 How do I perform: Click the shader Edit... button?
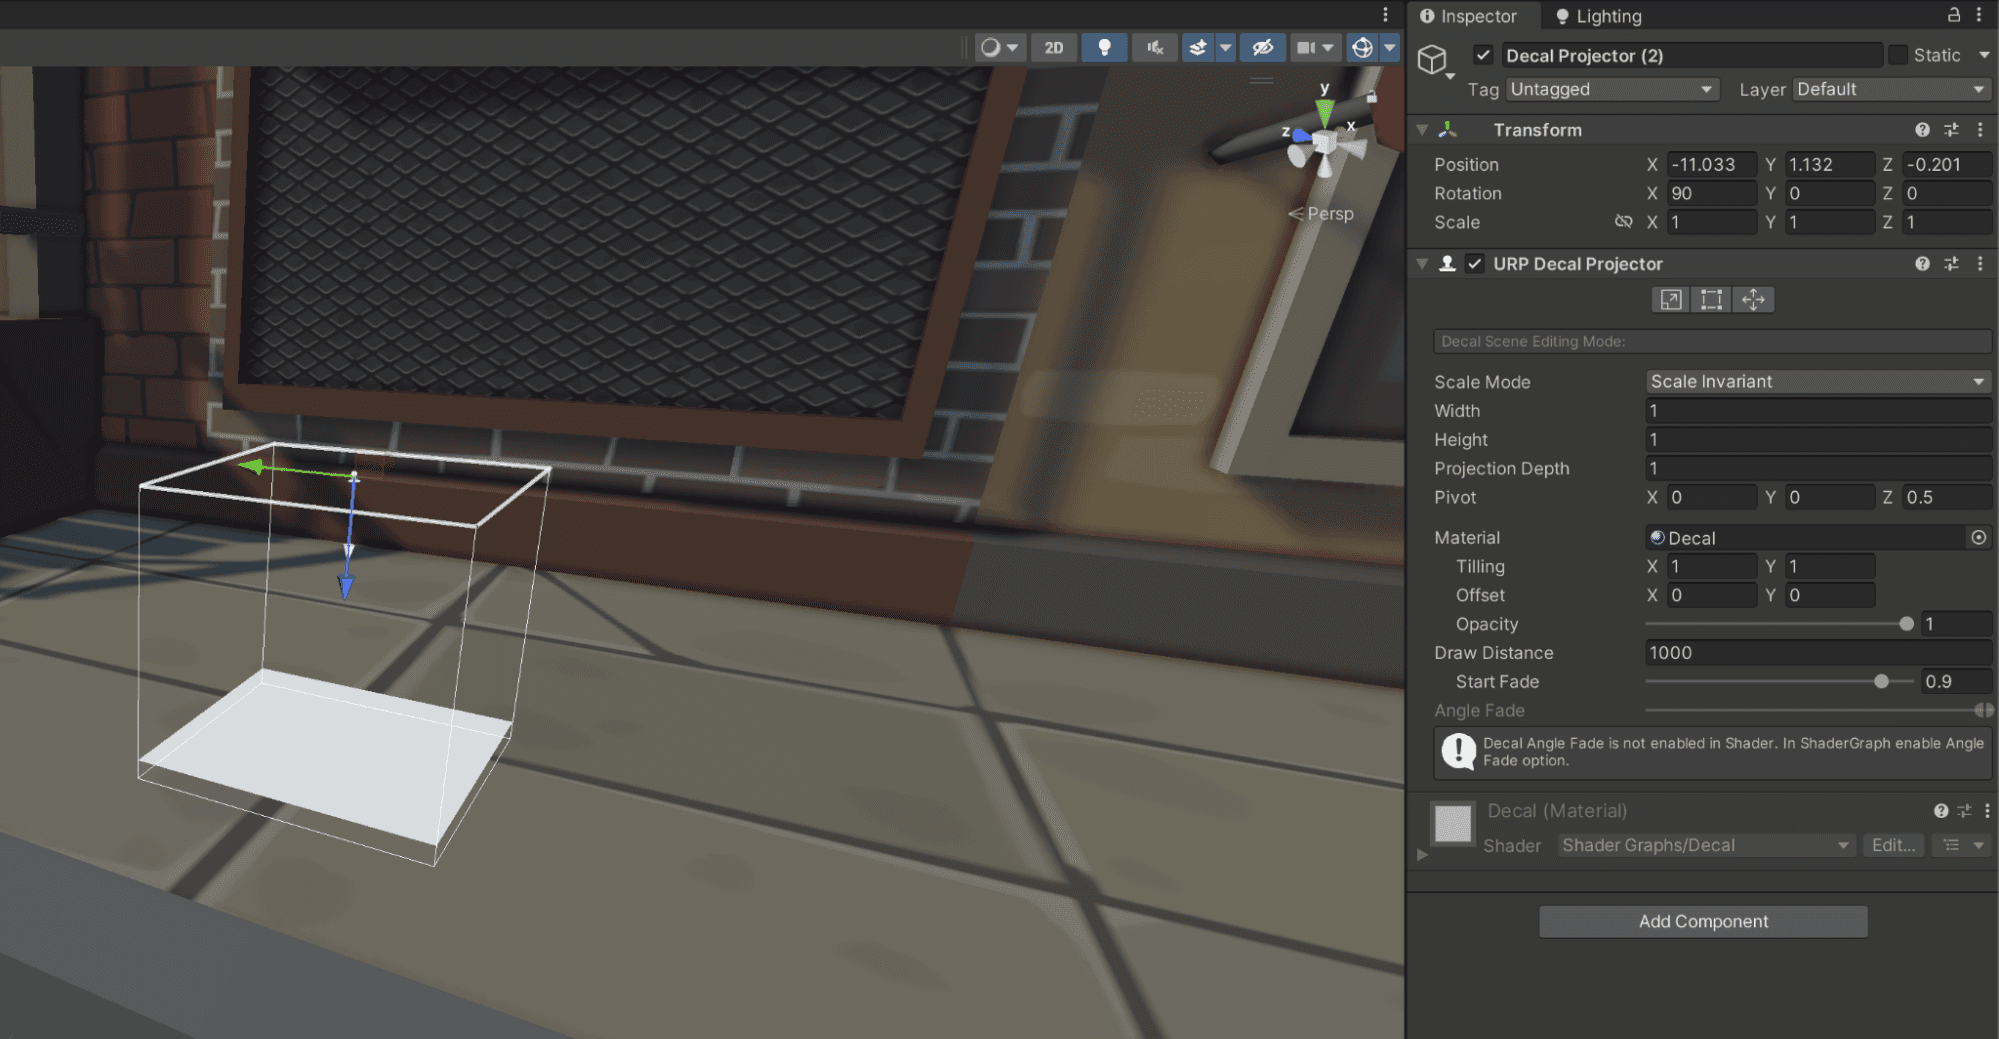pos(1893,845)
